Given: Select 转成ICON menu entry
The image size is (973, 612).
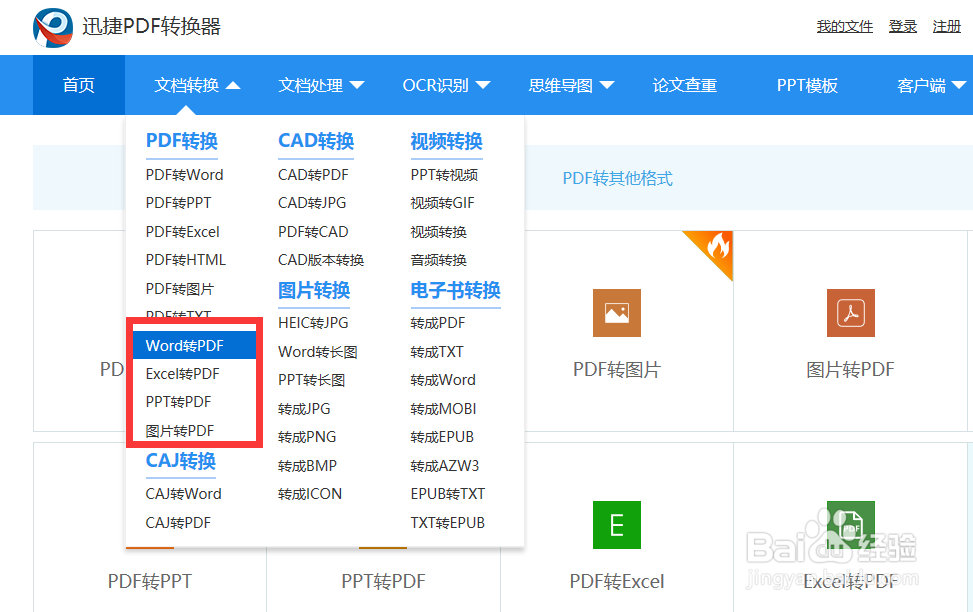Looking at the screenshot, I should click(x=310, y=494).
